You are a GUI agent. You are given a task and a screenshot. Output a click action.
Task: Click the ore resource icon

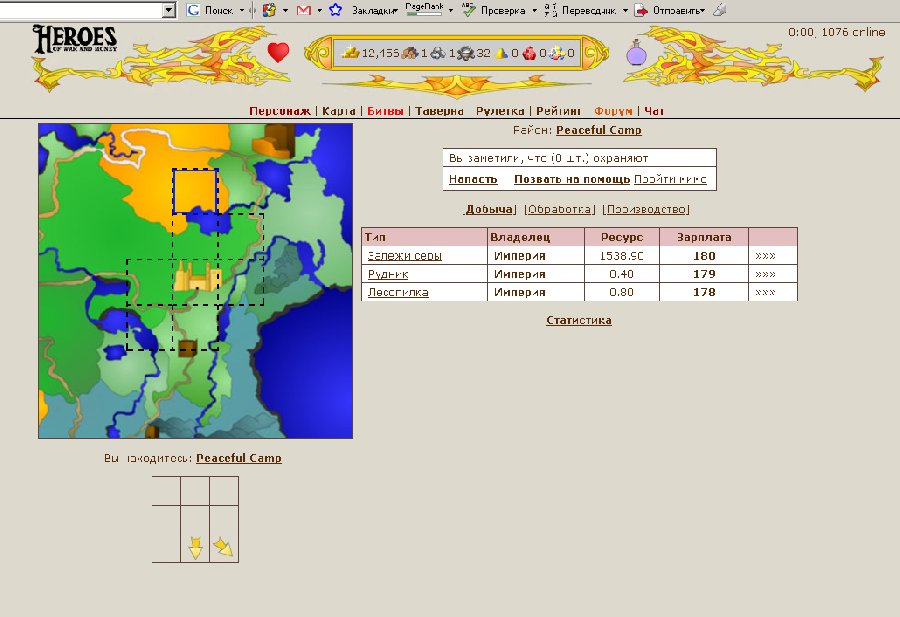pos(438,53)
